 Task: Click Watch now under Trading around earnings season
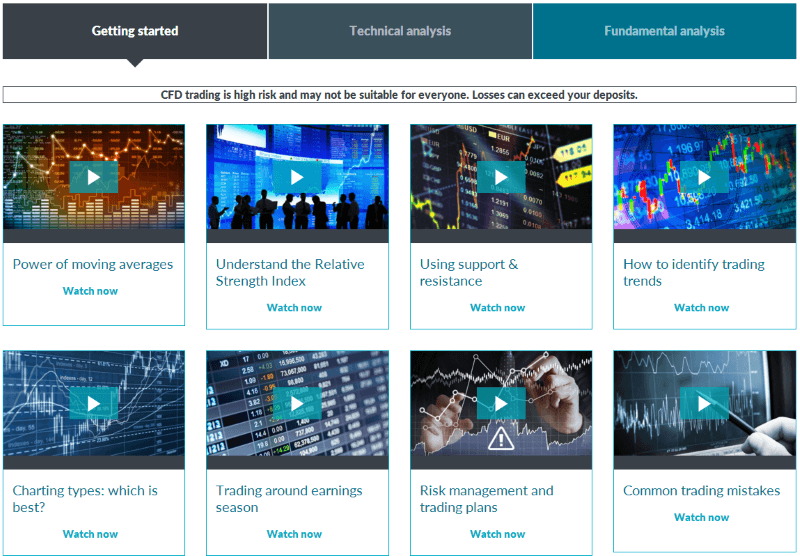pyautogui.click(x=294, y=534)
